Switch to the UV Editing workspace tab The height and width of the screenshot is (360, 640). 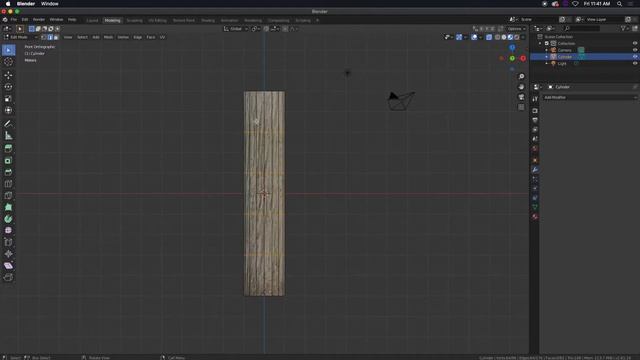tap(158, 20)
